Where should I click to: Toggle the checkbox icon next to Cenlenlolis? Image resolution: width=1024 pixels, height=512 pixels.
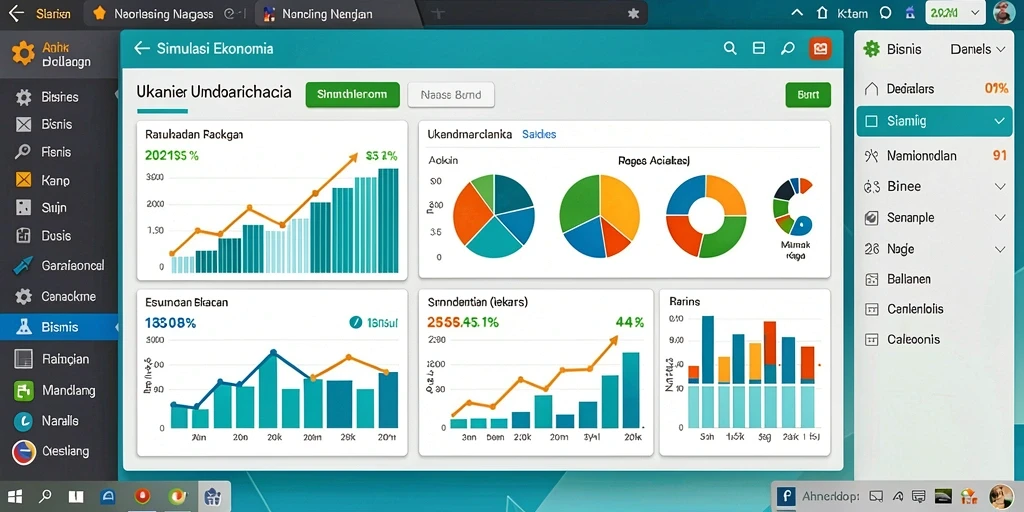click(871, 309)
